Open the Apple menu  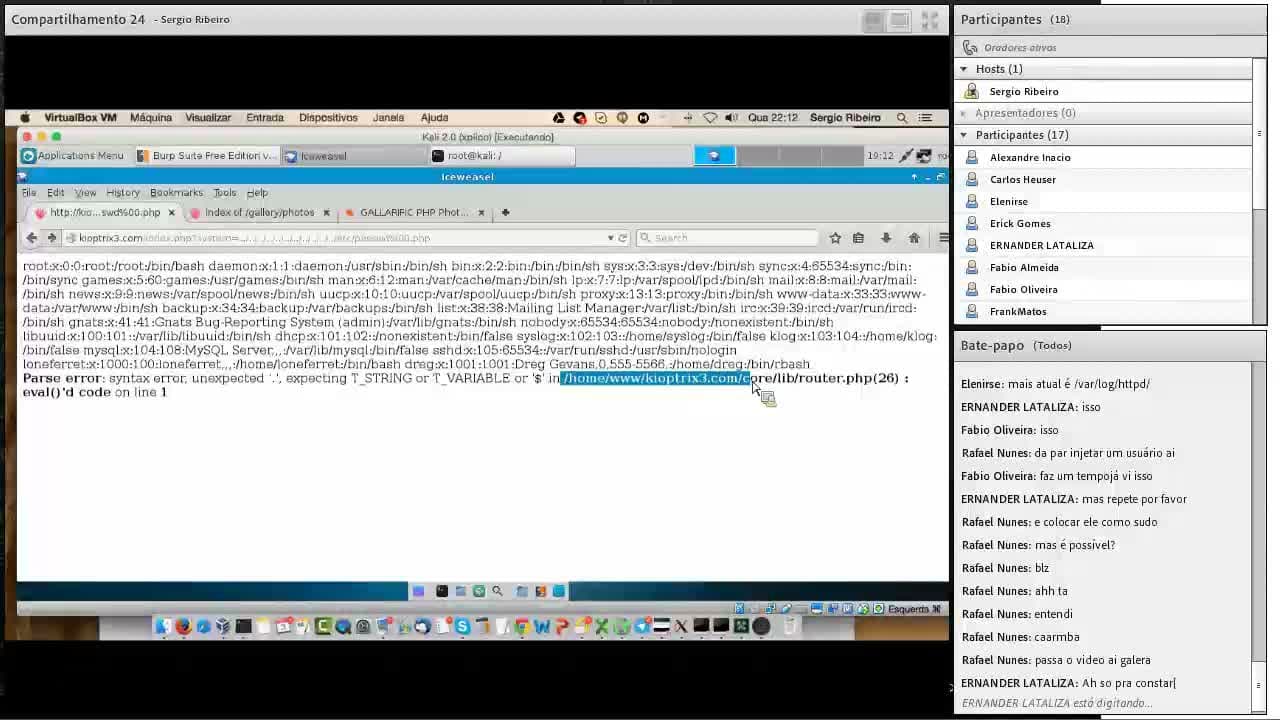pyautogui.click(x=24, y=117)
